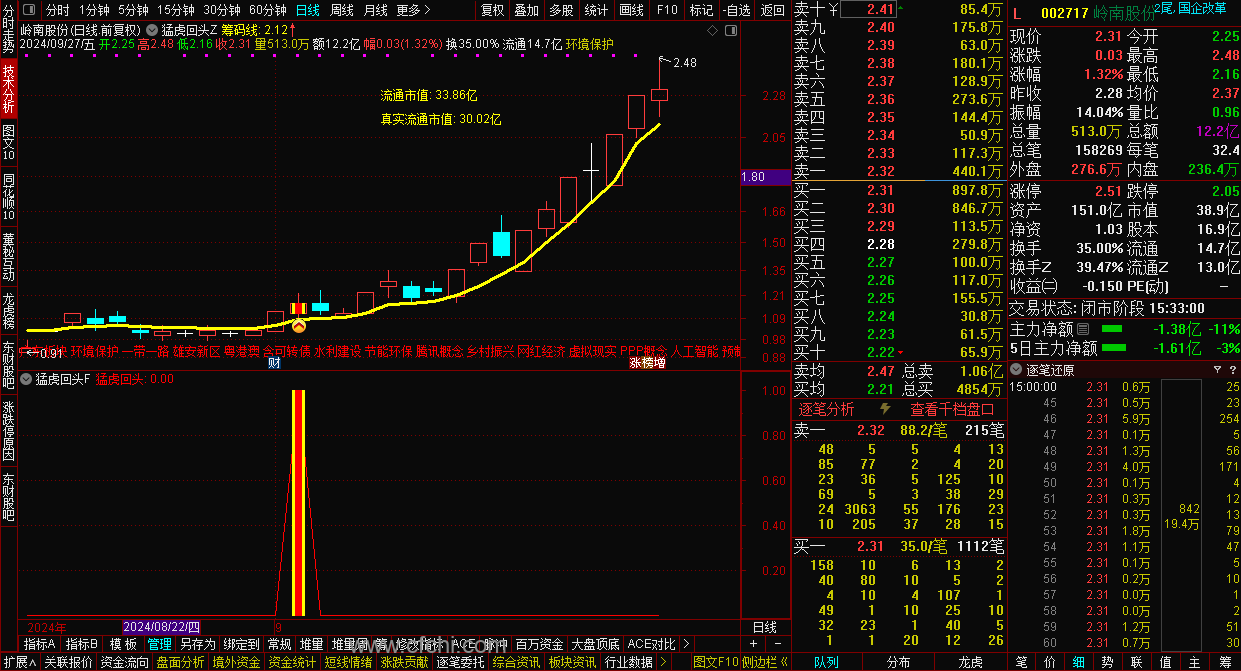This screenshot has width=1241, height=671.
Task: Open 资金流向 bottom tab
Action: pyautogui.click(x=125, y=662)
